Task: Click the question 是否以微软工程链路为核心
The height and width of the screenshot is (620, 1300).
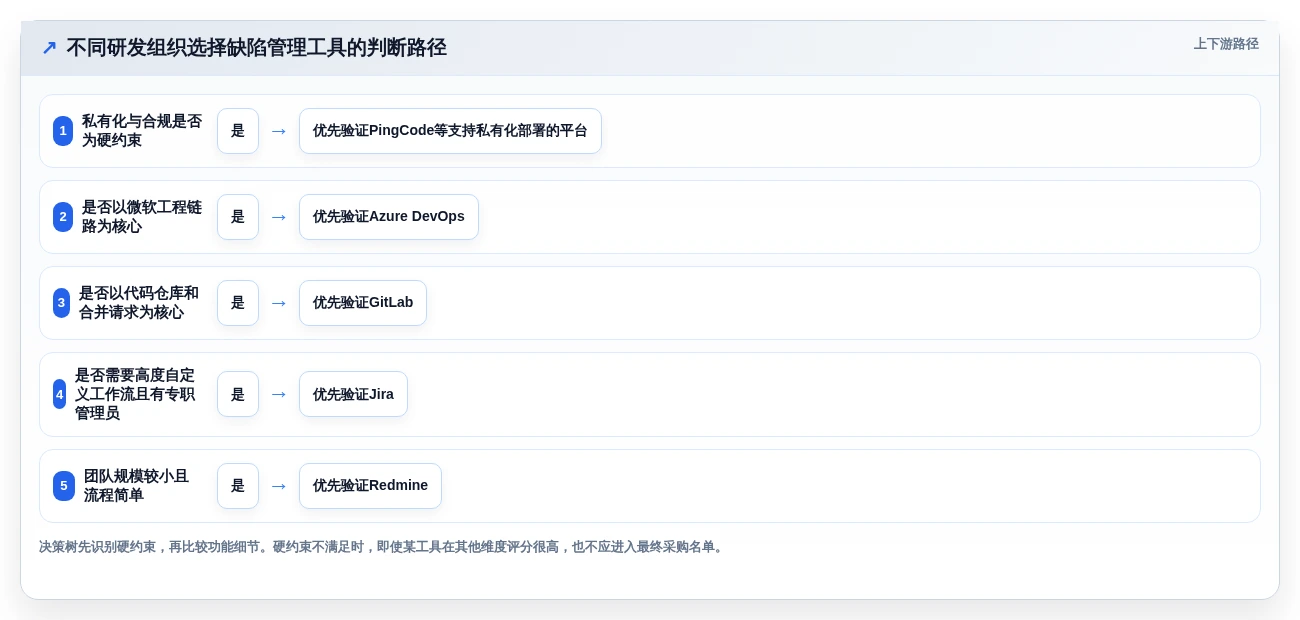Action: [x=142, y=217]
